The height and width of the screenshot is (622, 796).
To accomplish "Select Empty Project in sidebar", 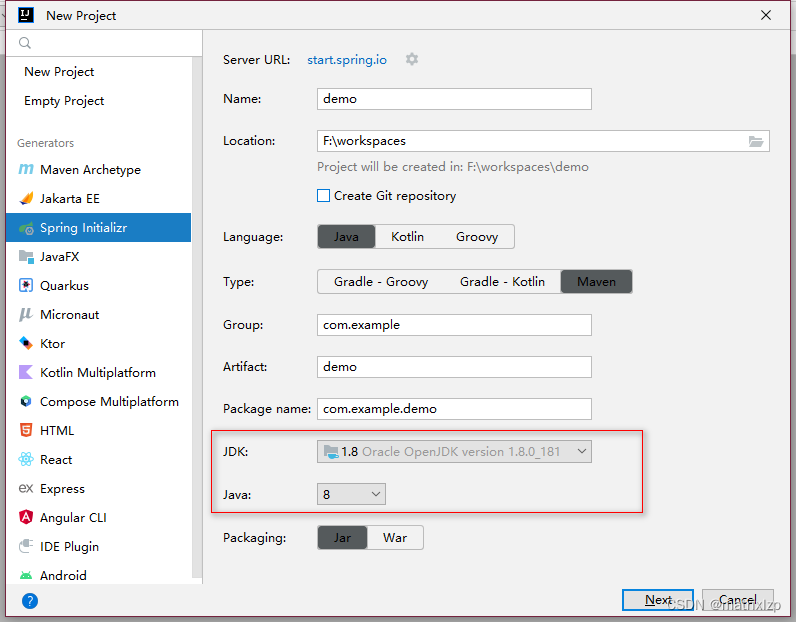I will 64,101.
